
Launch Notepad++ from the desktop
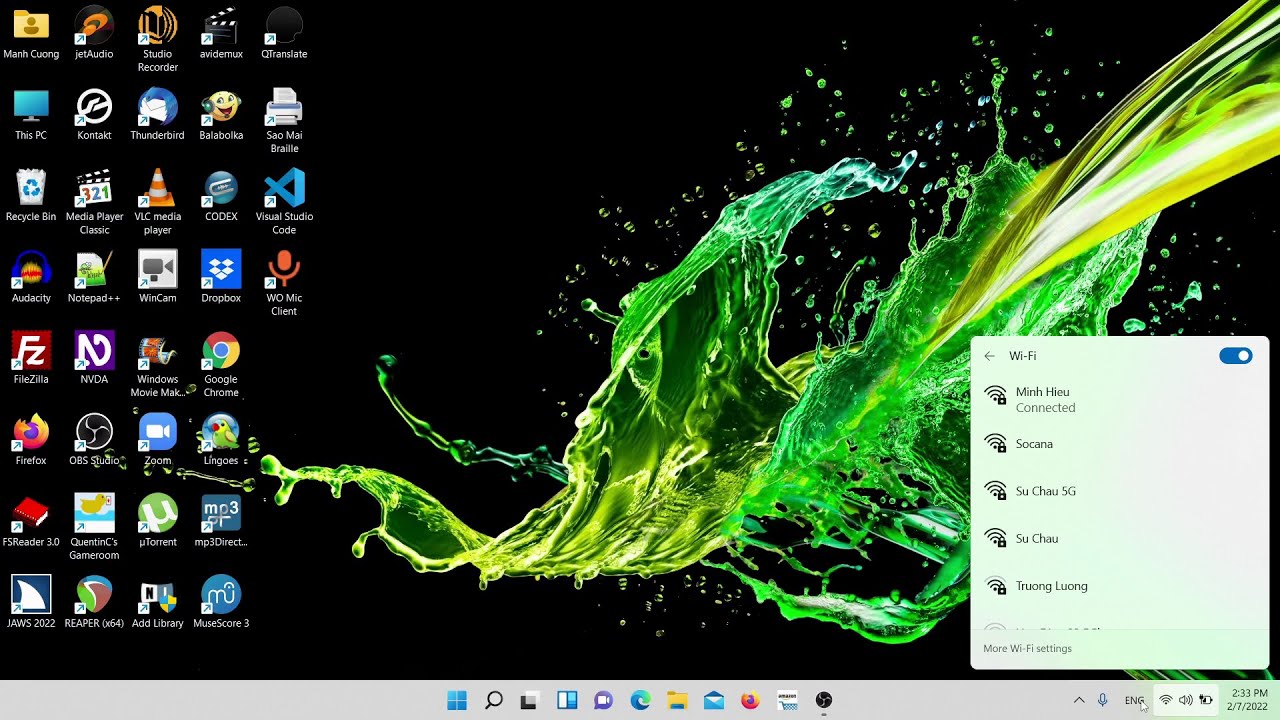click(94, 278)
